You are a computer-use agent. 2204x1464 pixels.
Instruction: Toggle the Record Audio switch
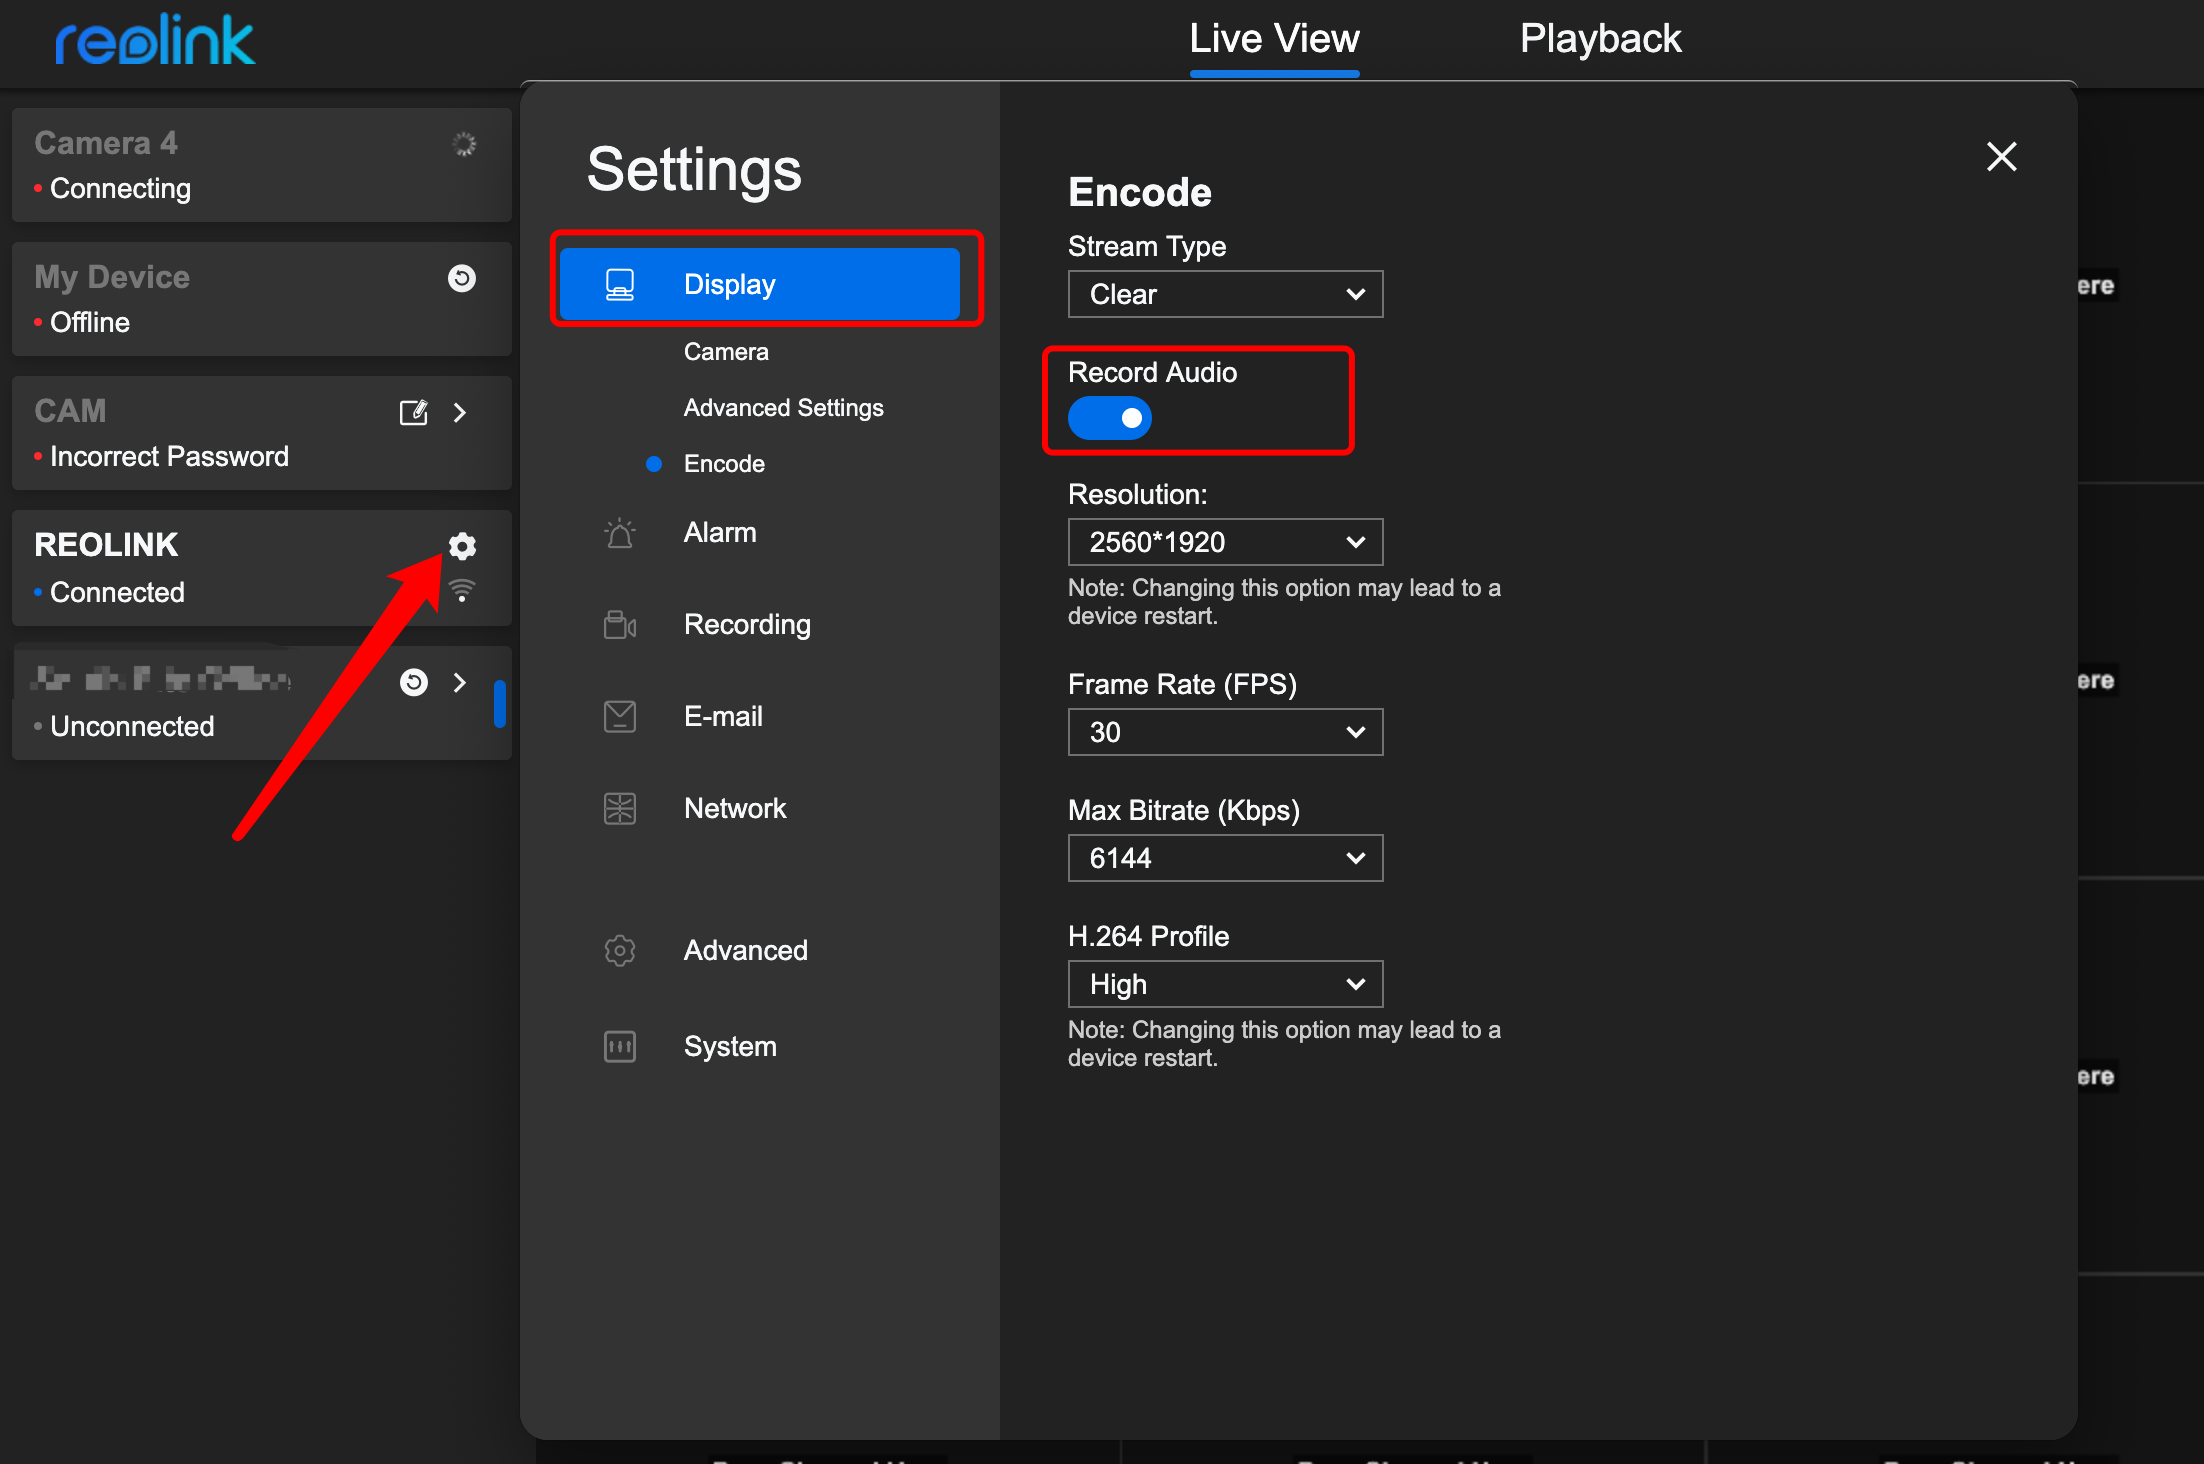tap(1108, 418)
